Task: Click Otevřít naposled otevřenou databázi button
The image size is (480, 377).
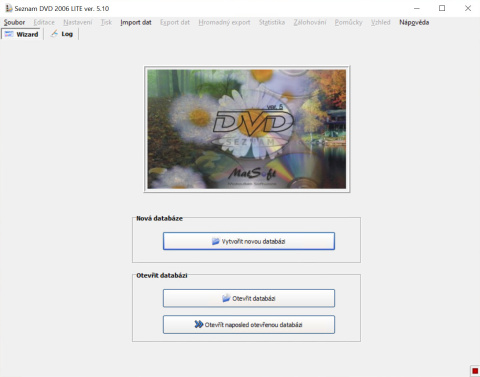Action: click(x=249, y=324)
